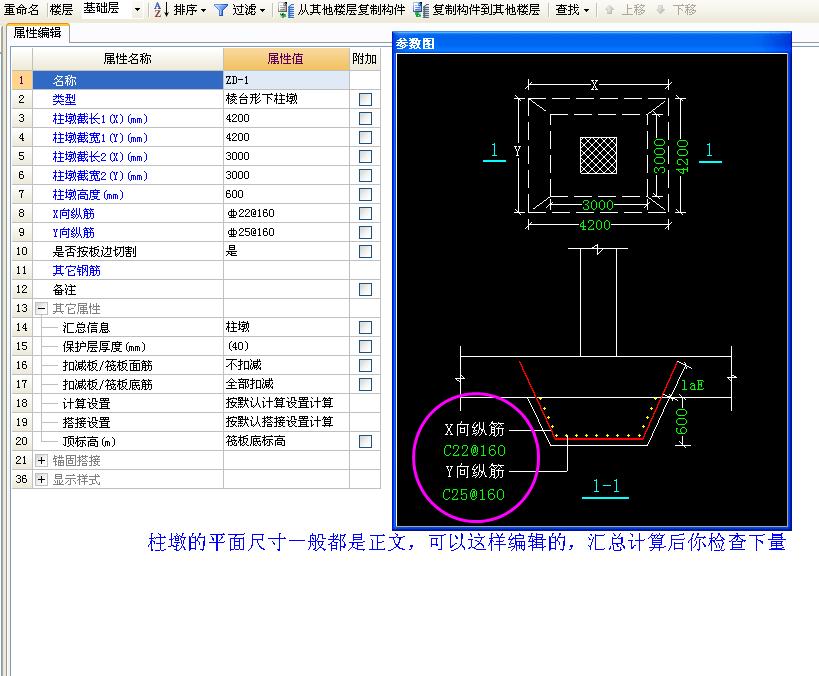Select the 名称 property row
The image size is (819, 676).
pyautogui.click(x=127, y=80)
